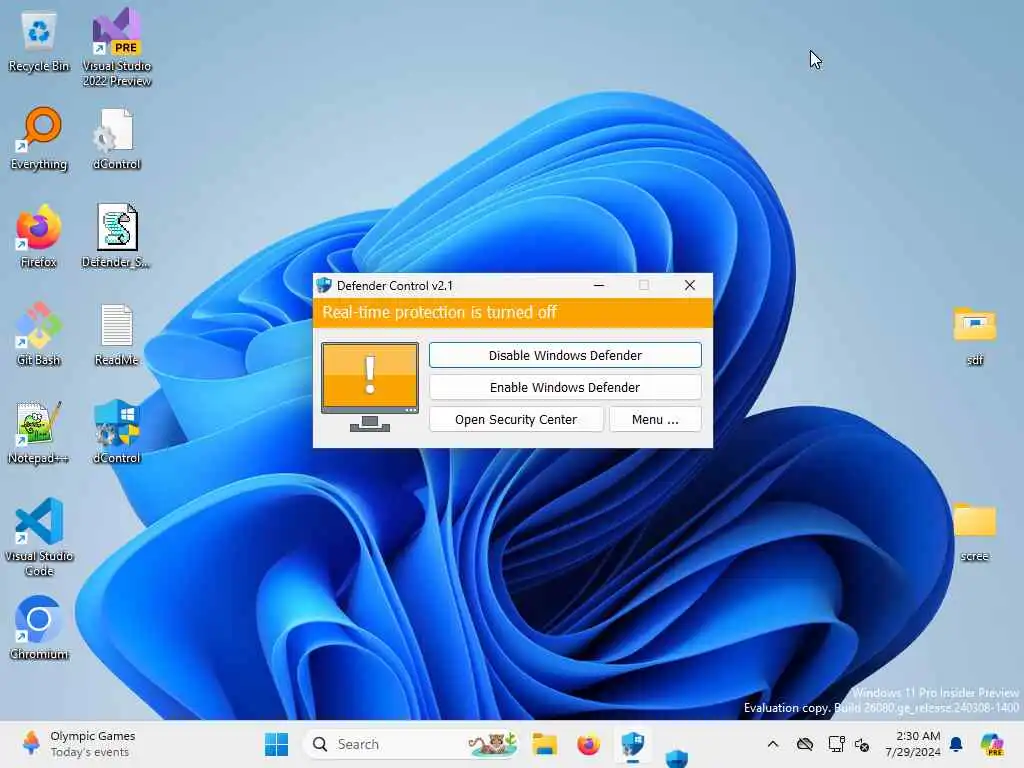
Task: Select the Defender_S... script file
Action: (116, 236)
